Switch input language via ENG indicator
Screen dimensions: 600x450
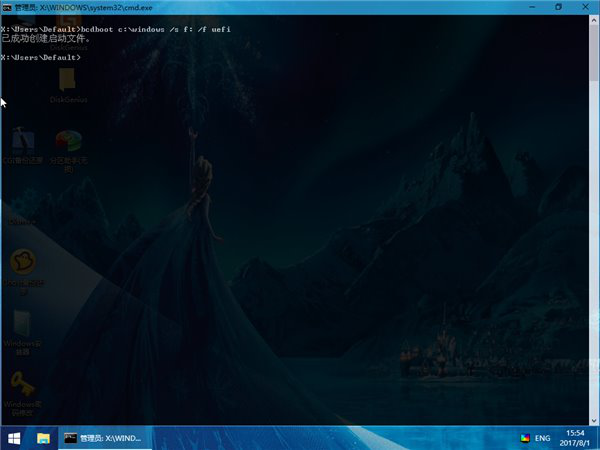coord(543,438)
